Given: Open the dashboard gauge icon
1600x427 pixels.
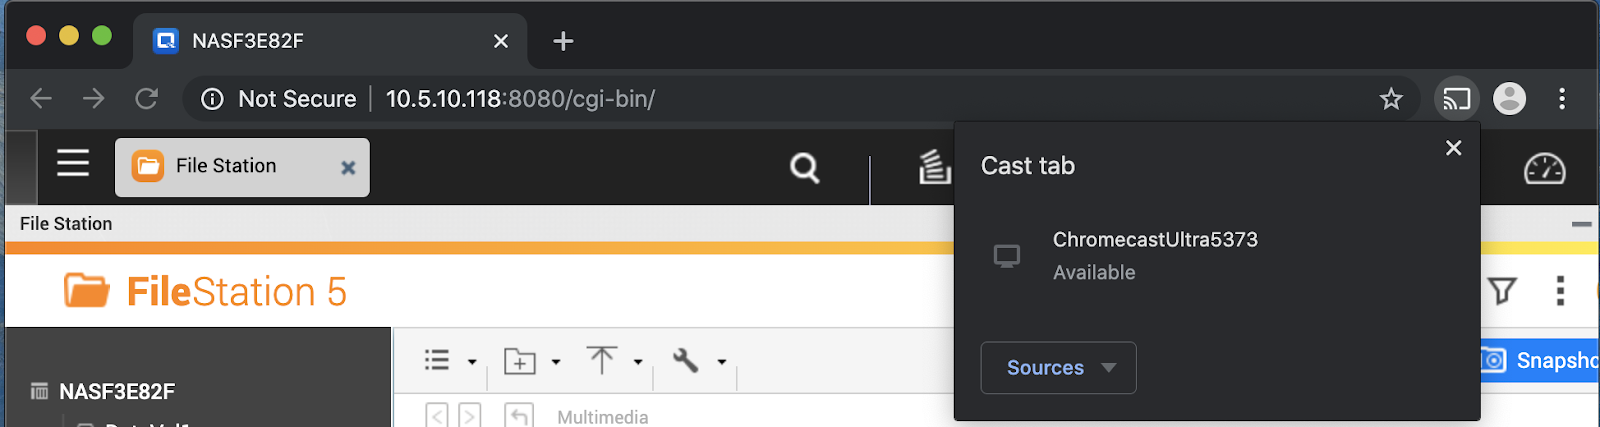Looking at the screenshot, I should 1544,169.
